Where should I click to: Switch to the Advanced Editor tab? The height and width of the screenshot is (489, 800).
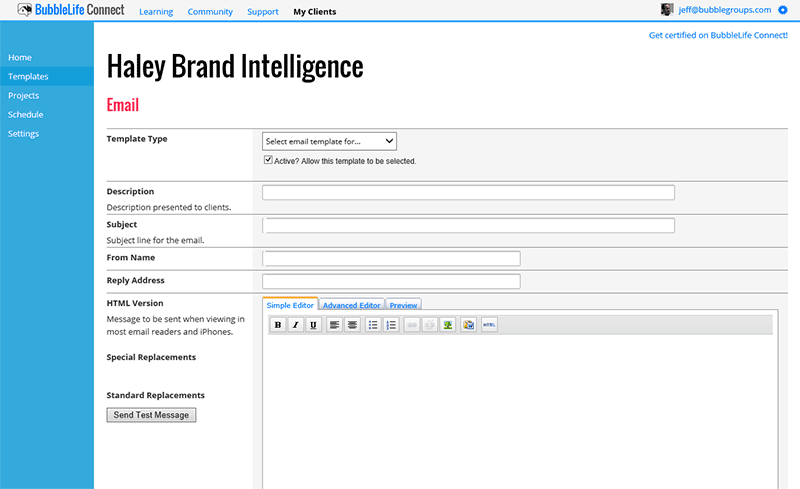tap(352, 305)
